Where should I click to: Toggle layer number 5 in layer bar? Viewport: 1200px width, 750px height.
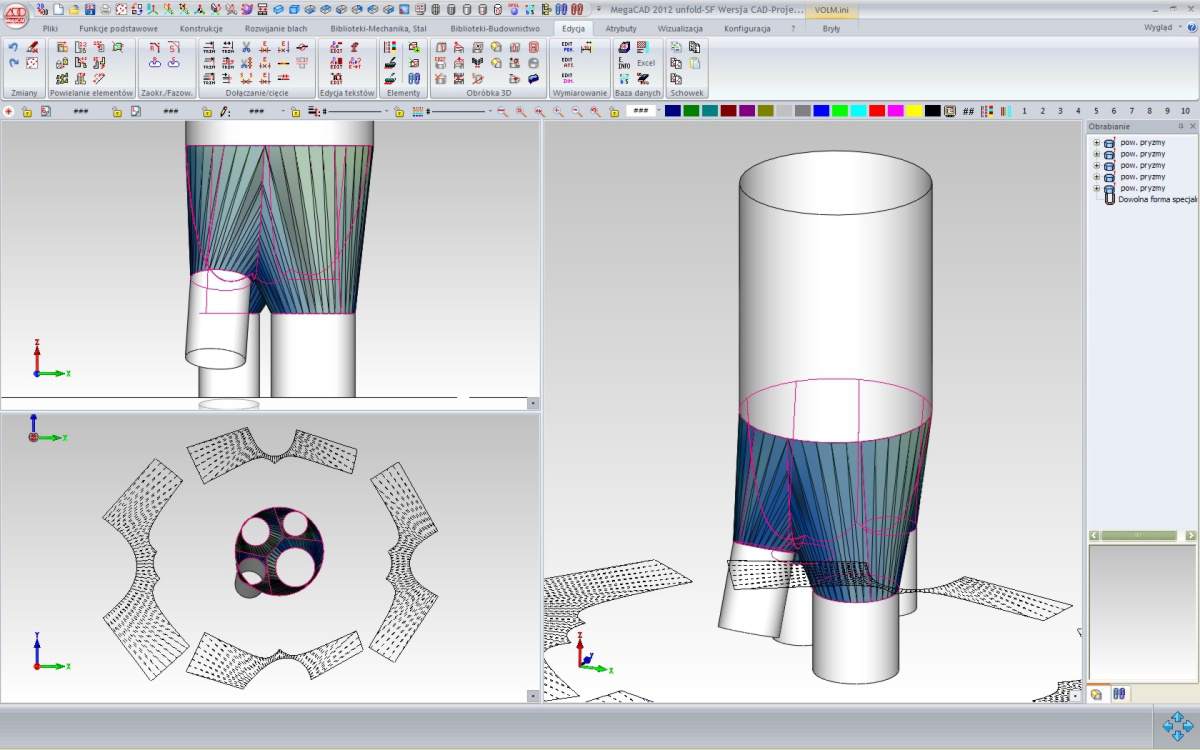(x=1096, y=111)
